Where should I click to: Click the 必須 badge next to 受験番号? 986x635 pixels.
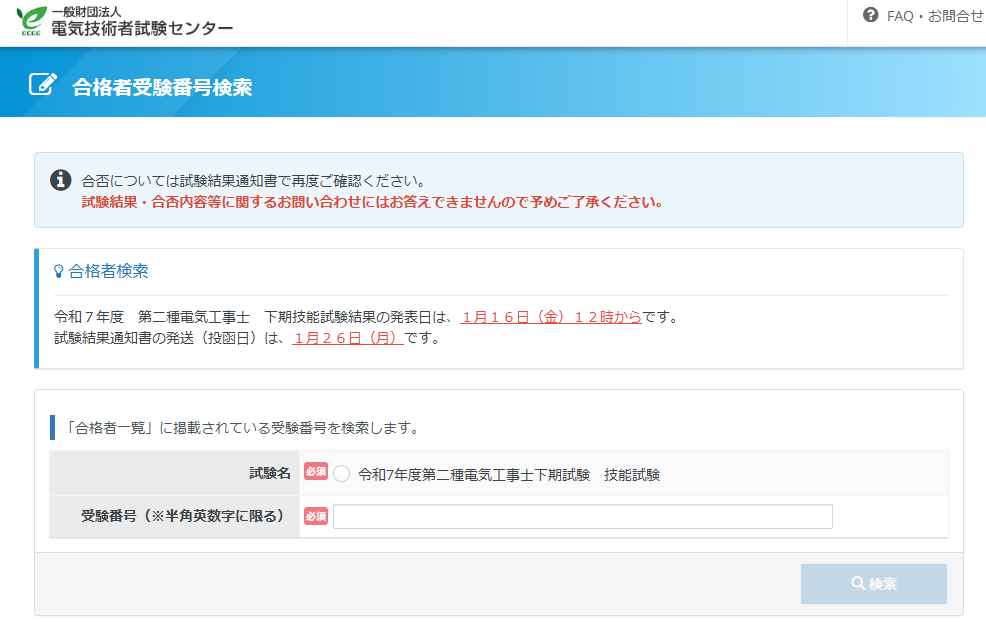tap(316, 516)
